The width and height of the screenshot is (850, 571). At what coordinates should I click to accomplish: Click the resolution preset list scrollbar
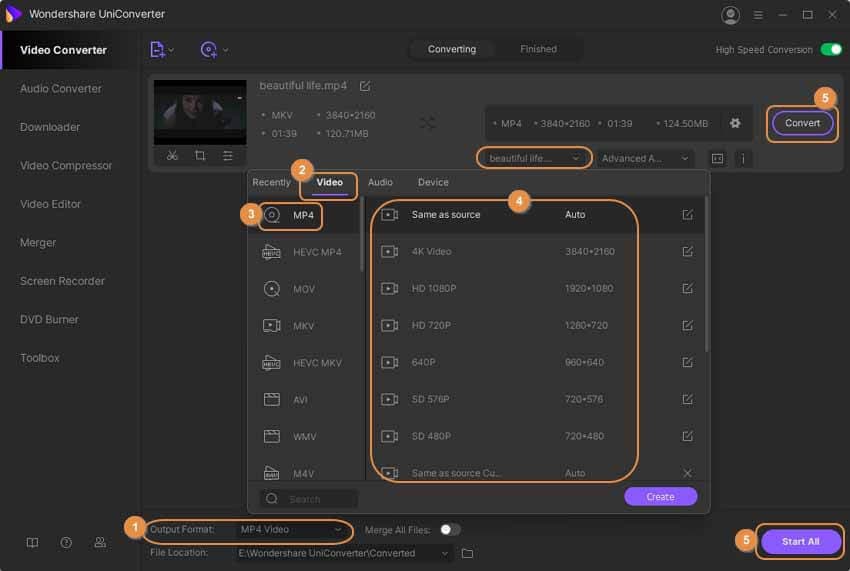click(x=706, y=274)
